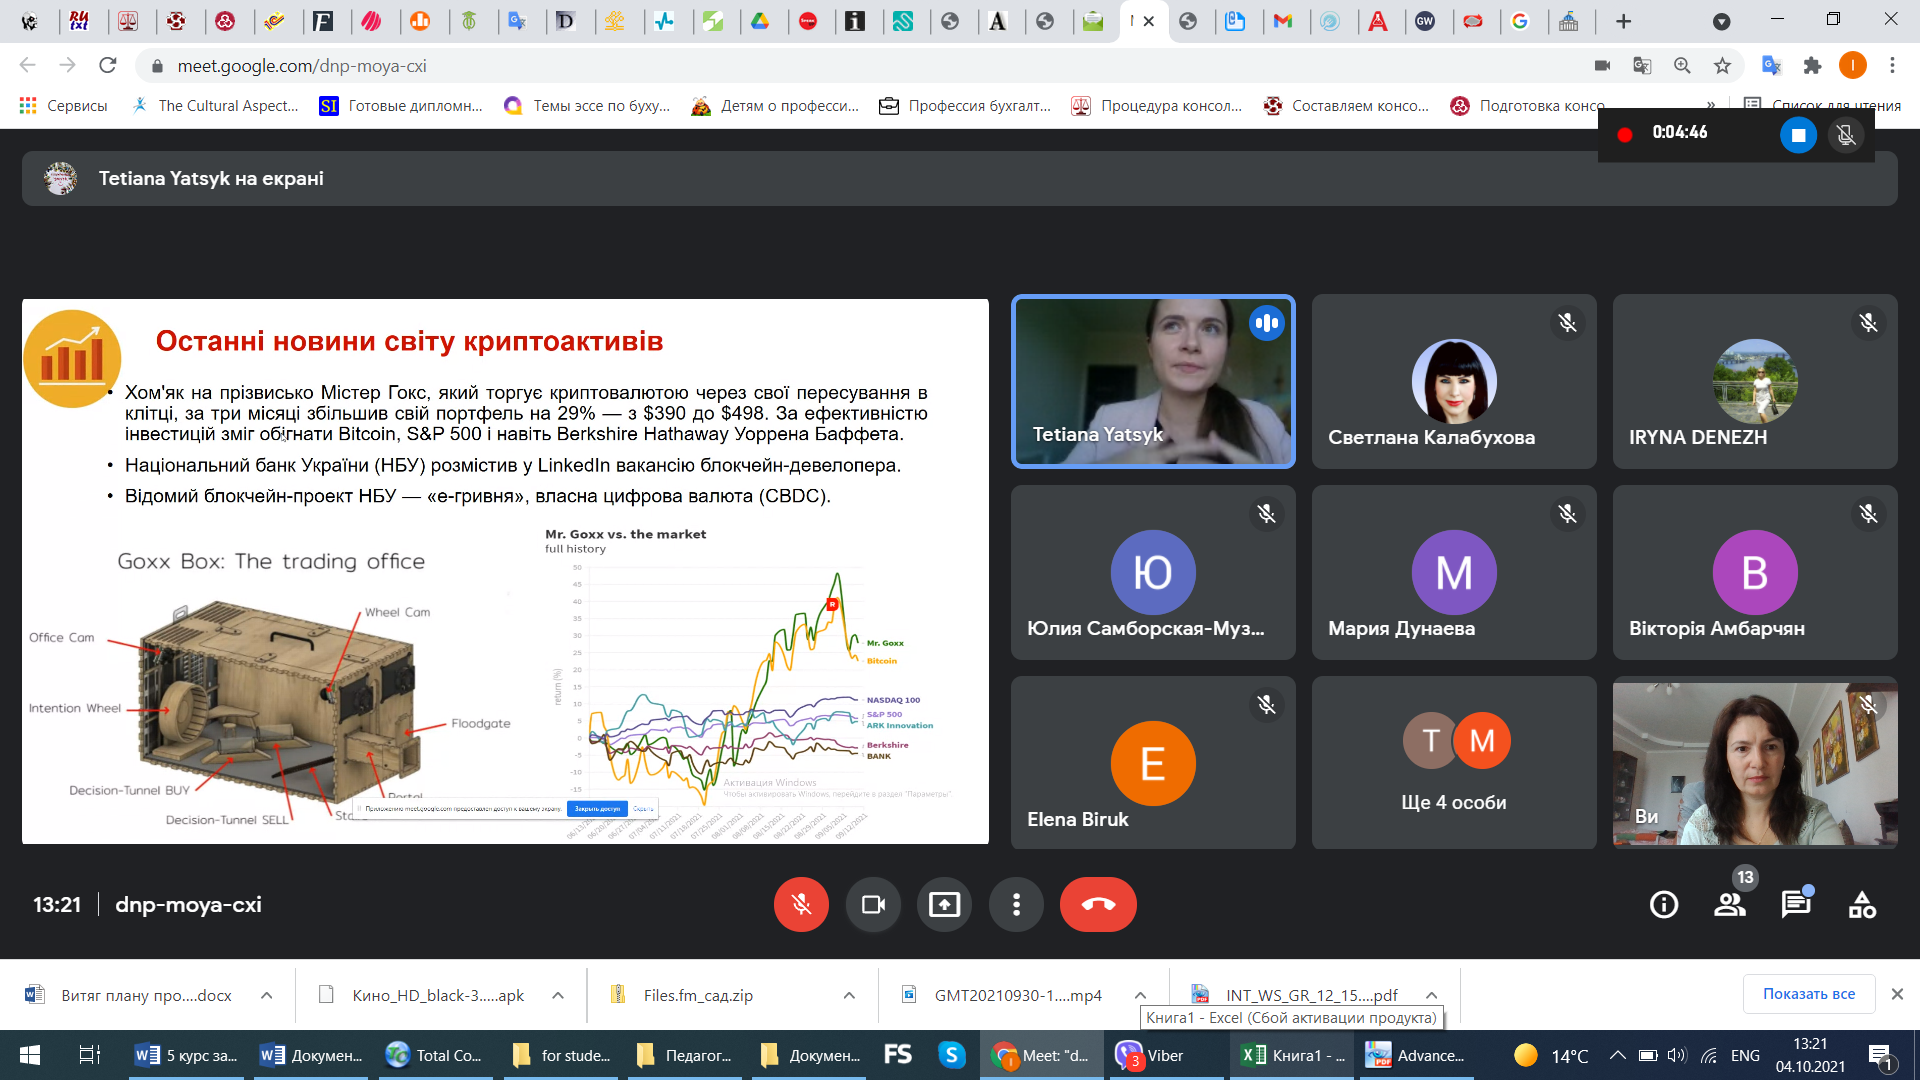Unmute microphone with red mic button

[x=801, y=905]
